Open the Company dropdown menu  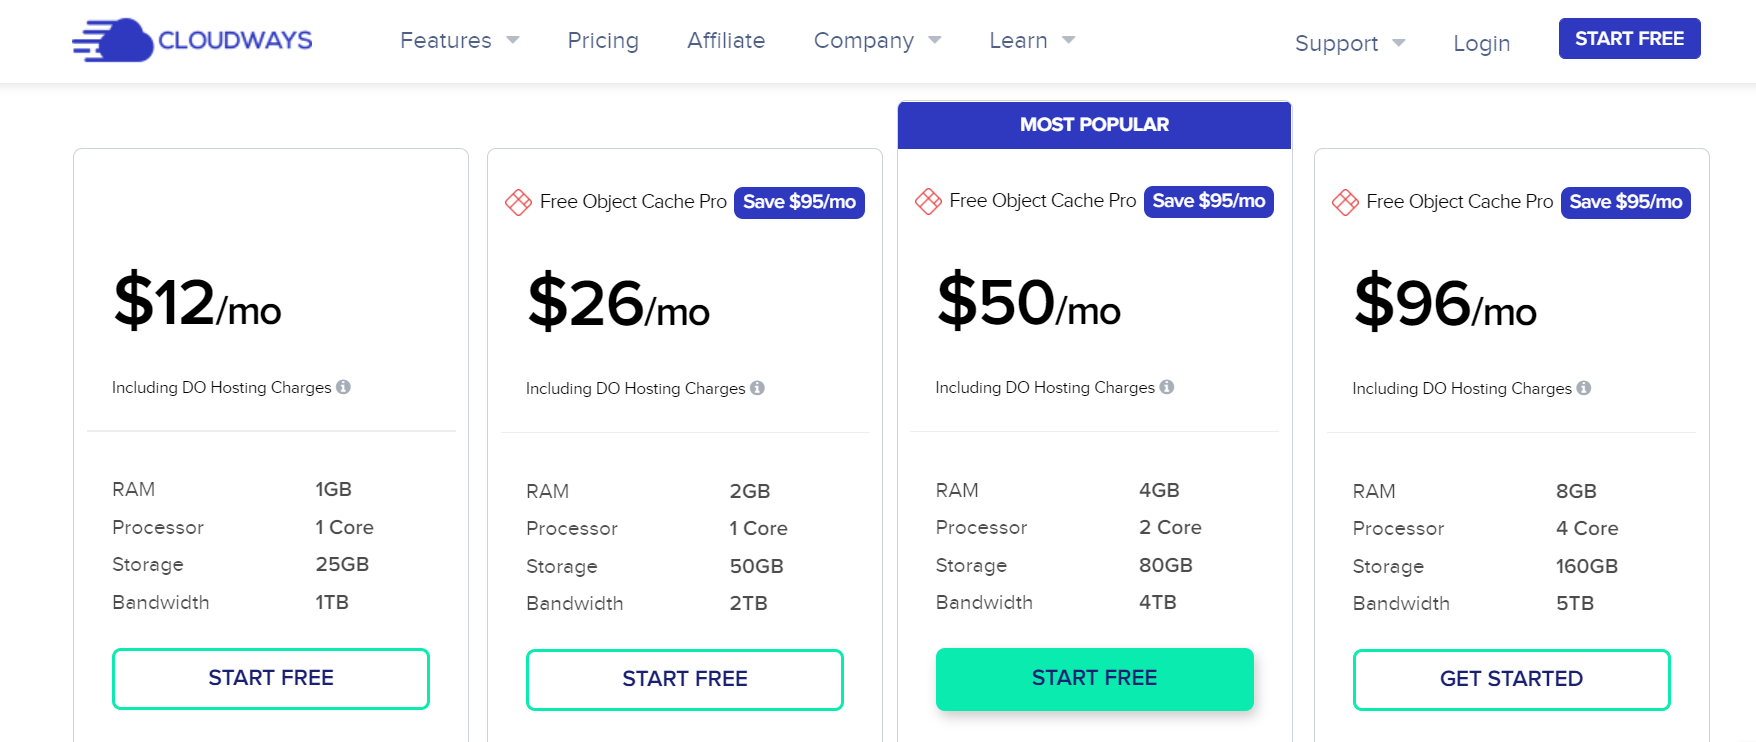pos(877,40)
